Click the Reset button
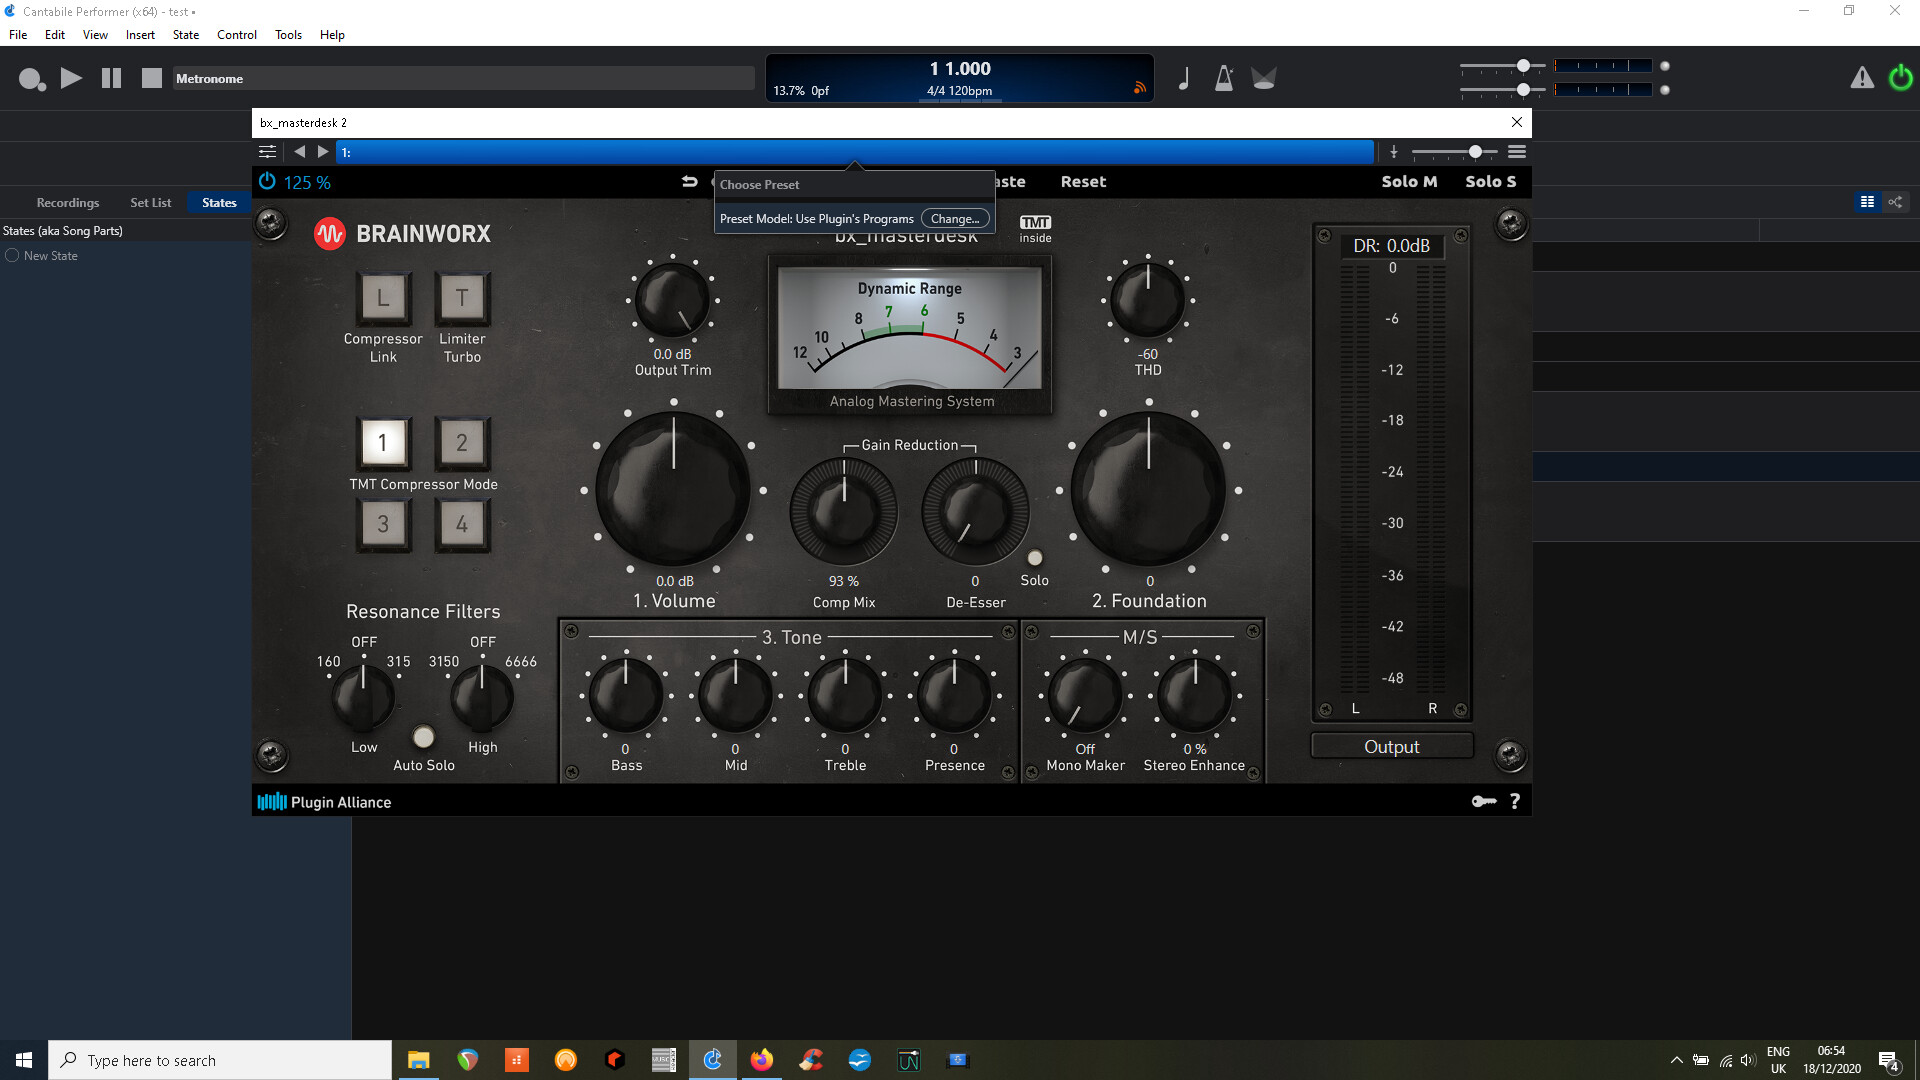 (1083, 181)
